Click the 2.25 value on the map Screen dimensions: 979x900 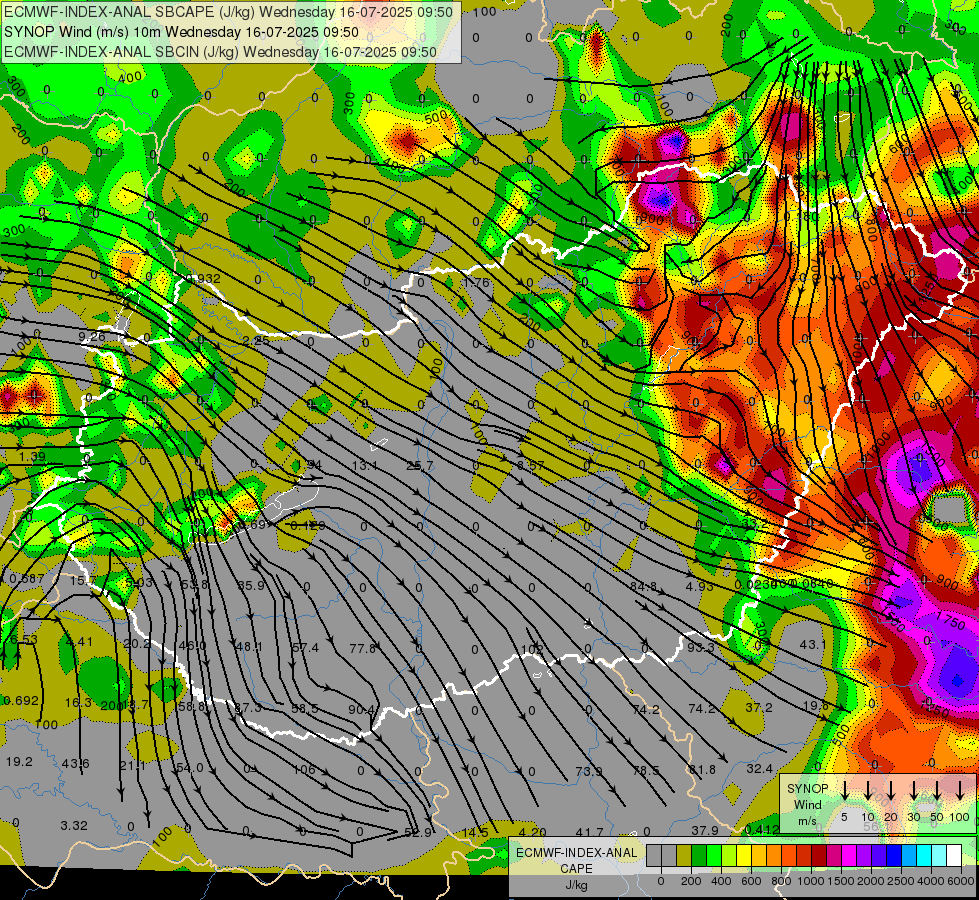click(x=255, y=340)
